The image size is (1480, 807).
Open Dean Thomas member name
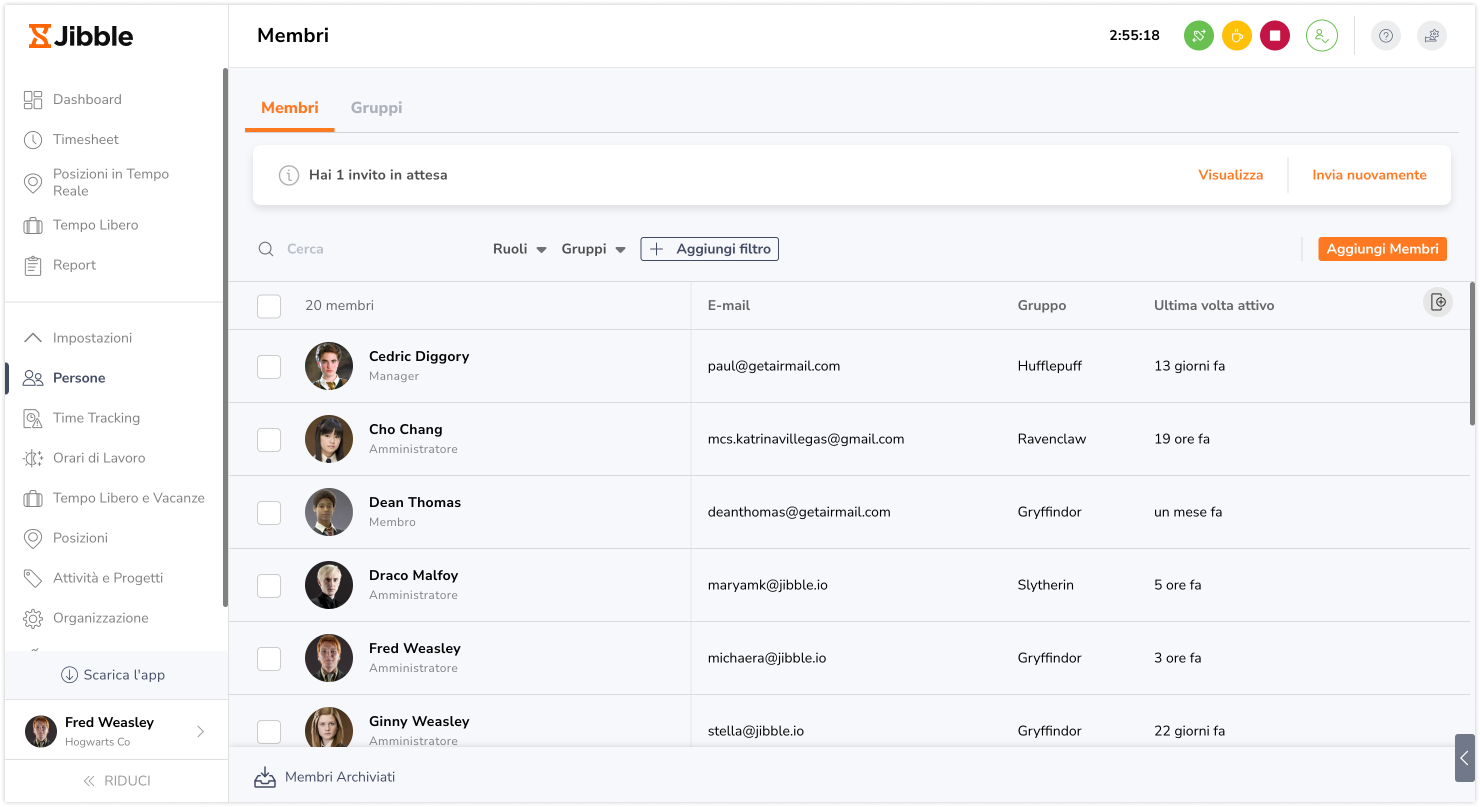coord(415,502)
